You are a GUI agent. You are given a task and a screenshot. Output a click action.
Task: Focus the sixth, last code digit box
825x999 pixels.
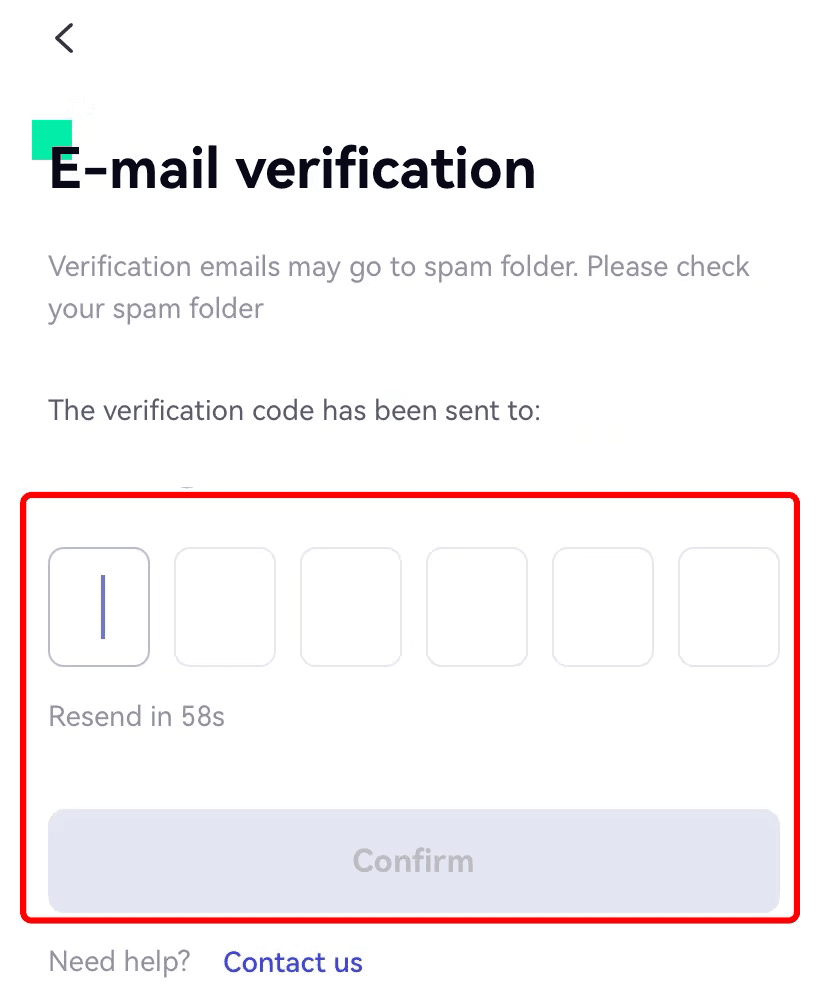pyautogui.click(x=728, y=607)
